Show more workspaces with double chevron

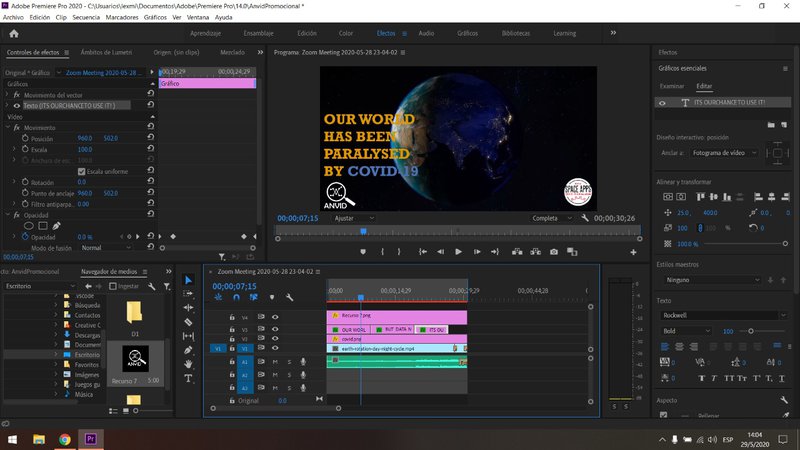pos(613,33)
